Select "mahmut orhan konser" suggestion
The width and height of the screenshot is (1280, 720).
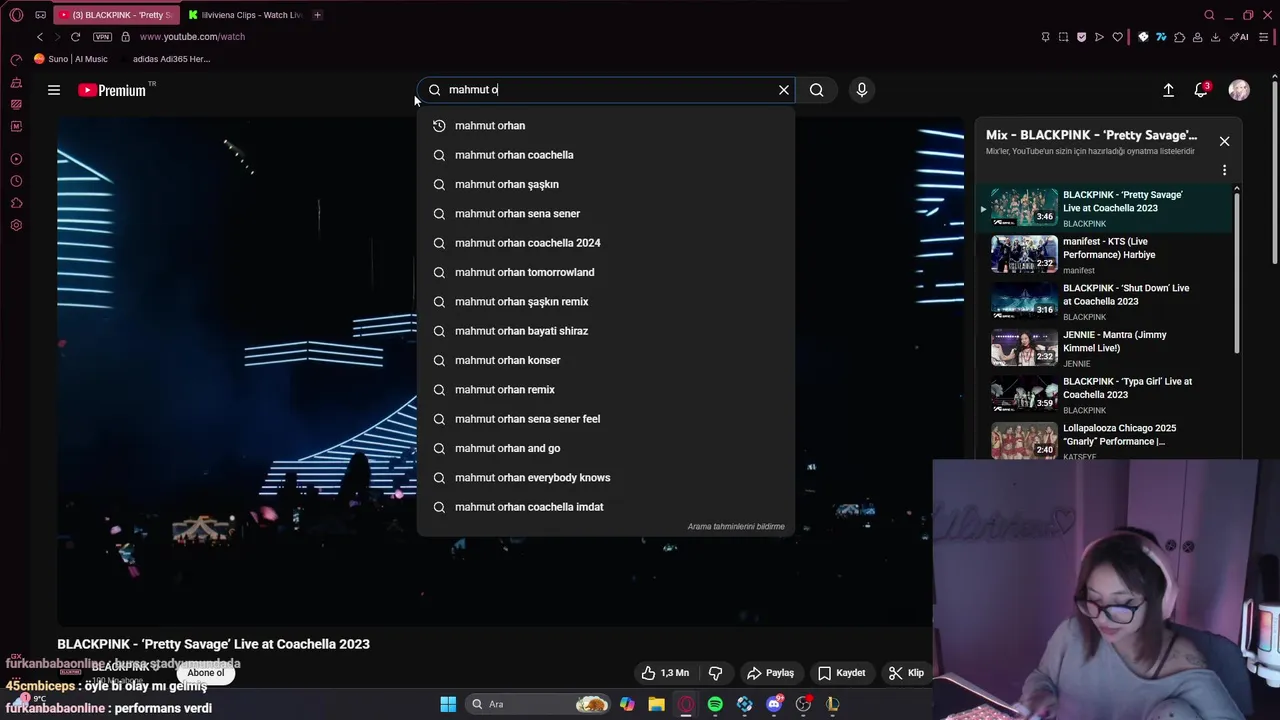606,360
